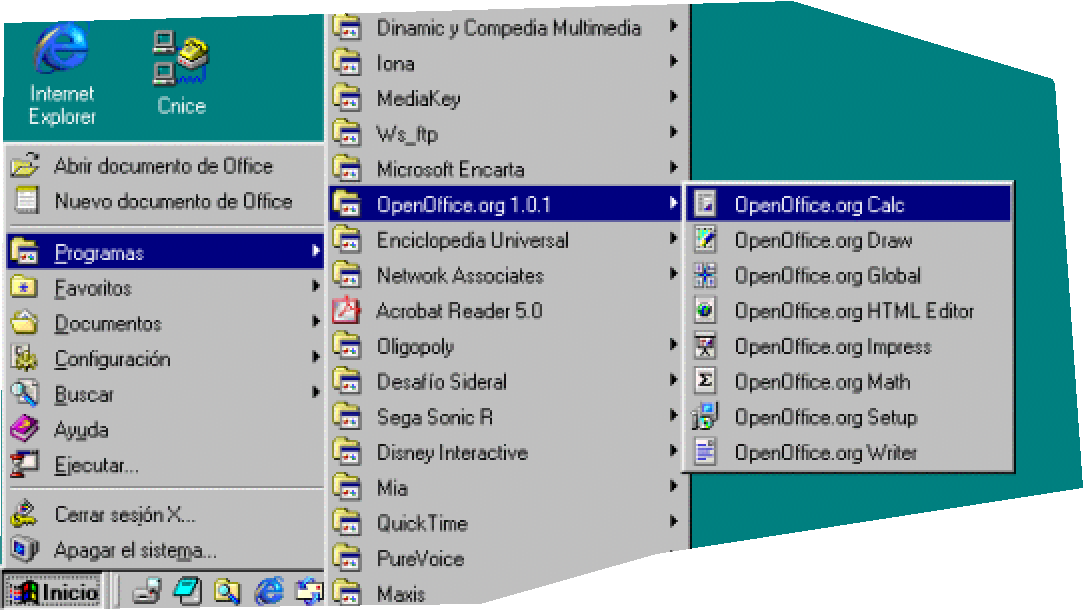This screenshot has height=610, width=1084.
Task: Click the OpenOffice.org Writer document icon
Action: pos(706,453)
